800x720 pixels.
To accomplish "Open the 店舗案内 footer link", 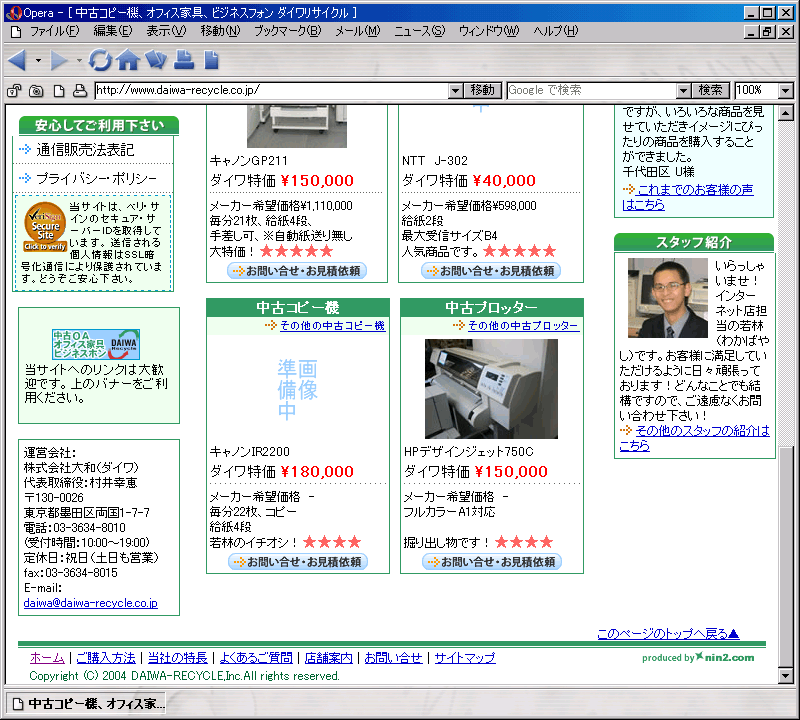I will (x=329, y=658).
